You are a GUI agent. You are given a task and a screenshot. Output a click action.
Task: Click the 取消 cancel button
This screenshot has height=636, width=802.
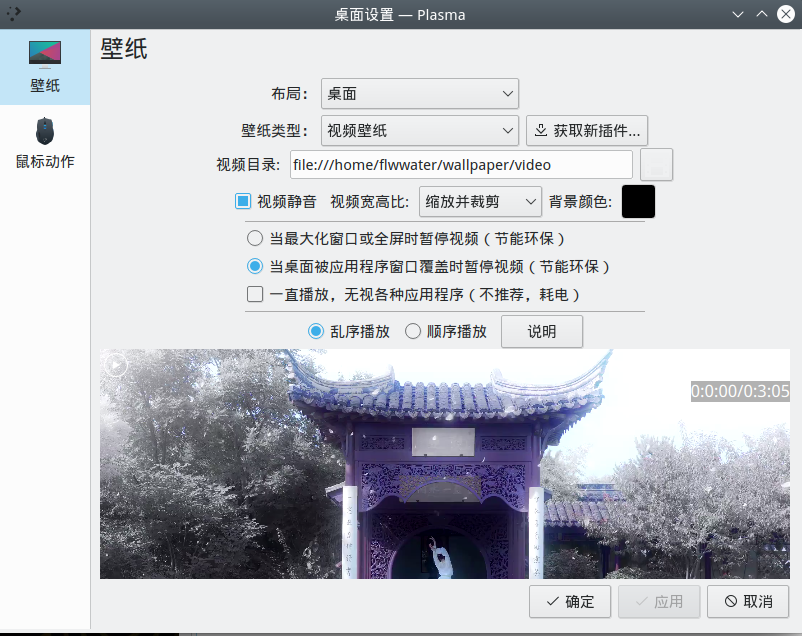point(748,601)
